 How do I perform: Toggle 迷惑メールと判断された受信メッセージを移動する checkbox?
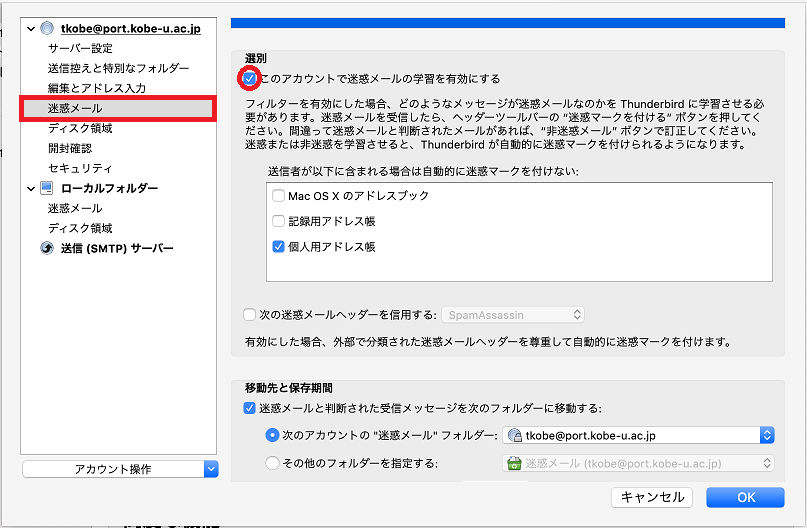pyautogui.click(x=250, y=408)
